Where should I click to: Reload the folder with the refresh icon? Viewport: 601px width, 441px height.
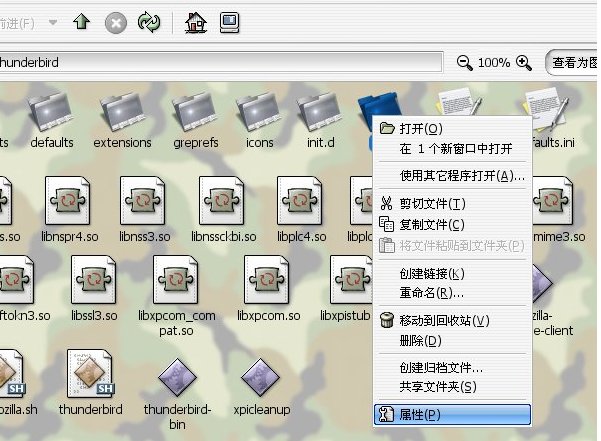pyautogui.click(x=149, y=22)
